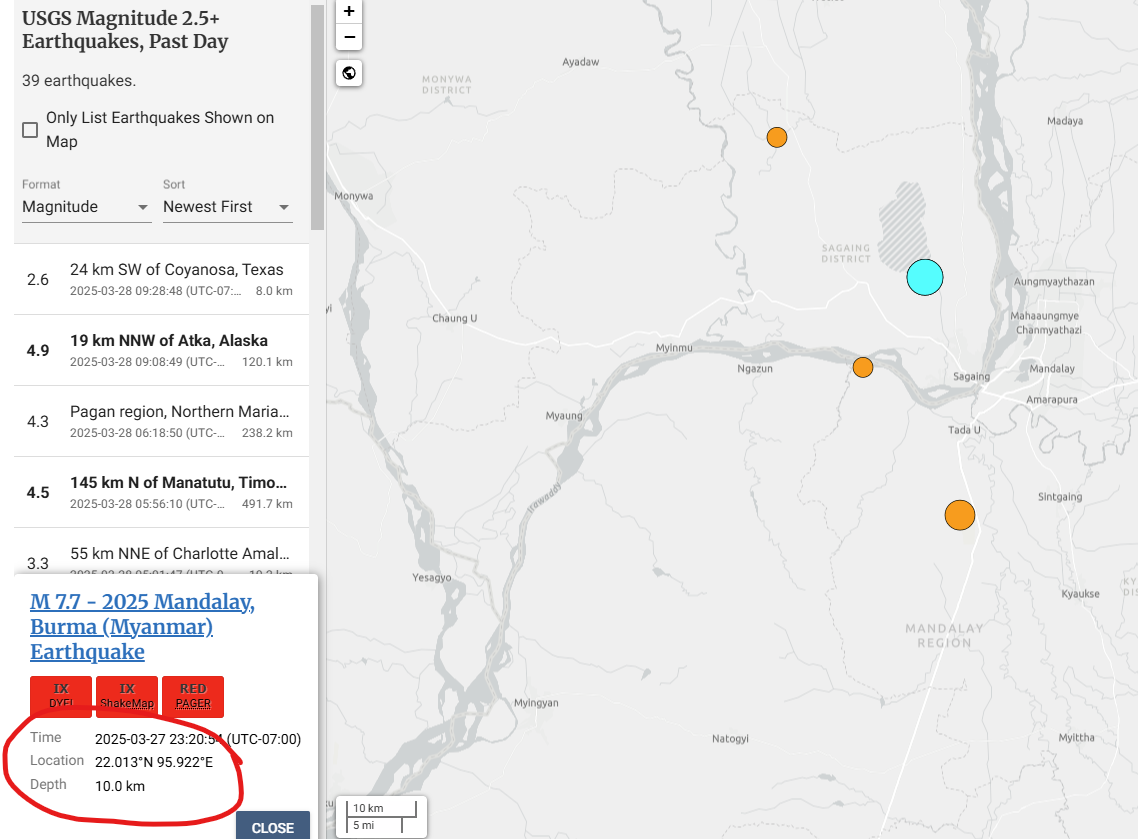Click the earthquake list scrollbar

317,117
